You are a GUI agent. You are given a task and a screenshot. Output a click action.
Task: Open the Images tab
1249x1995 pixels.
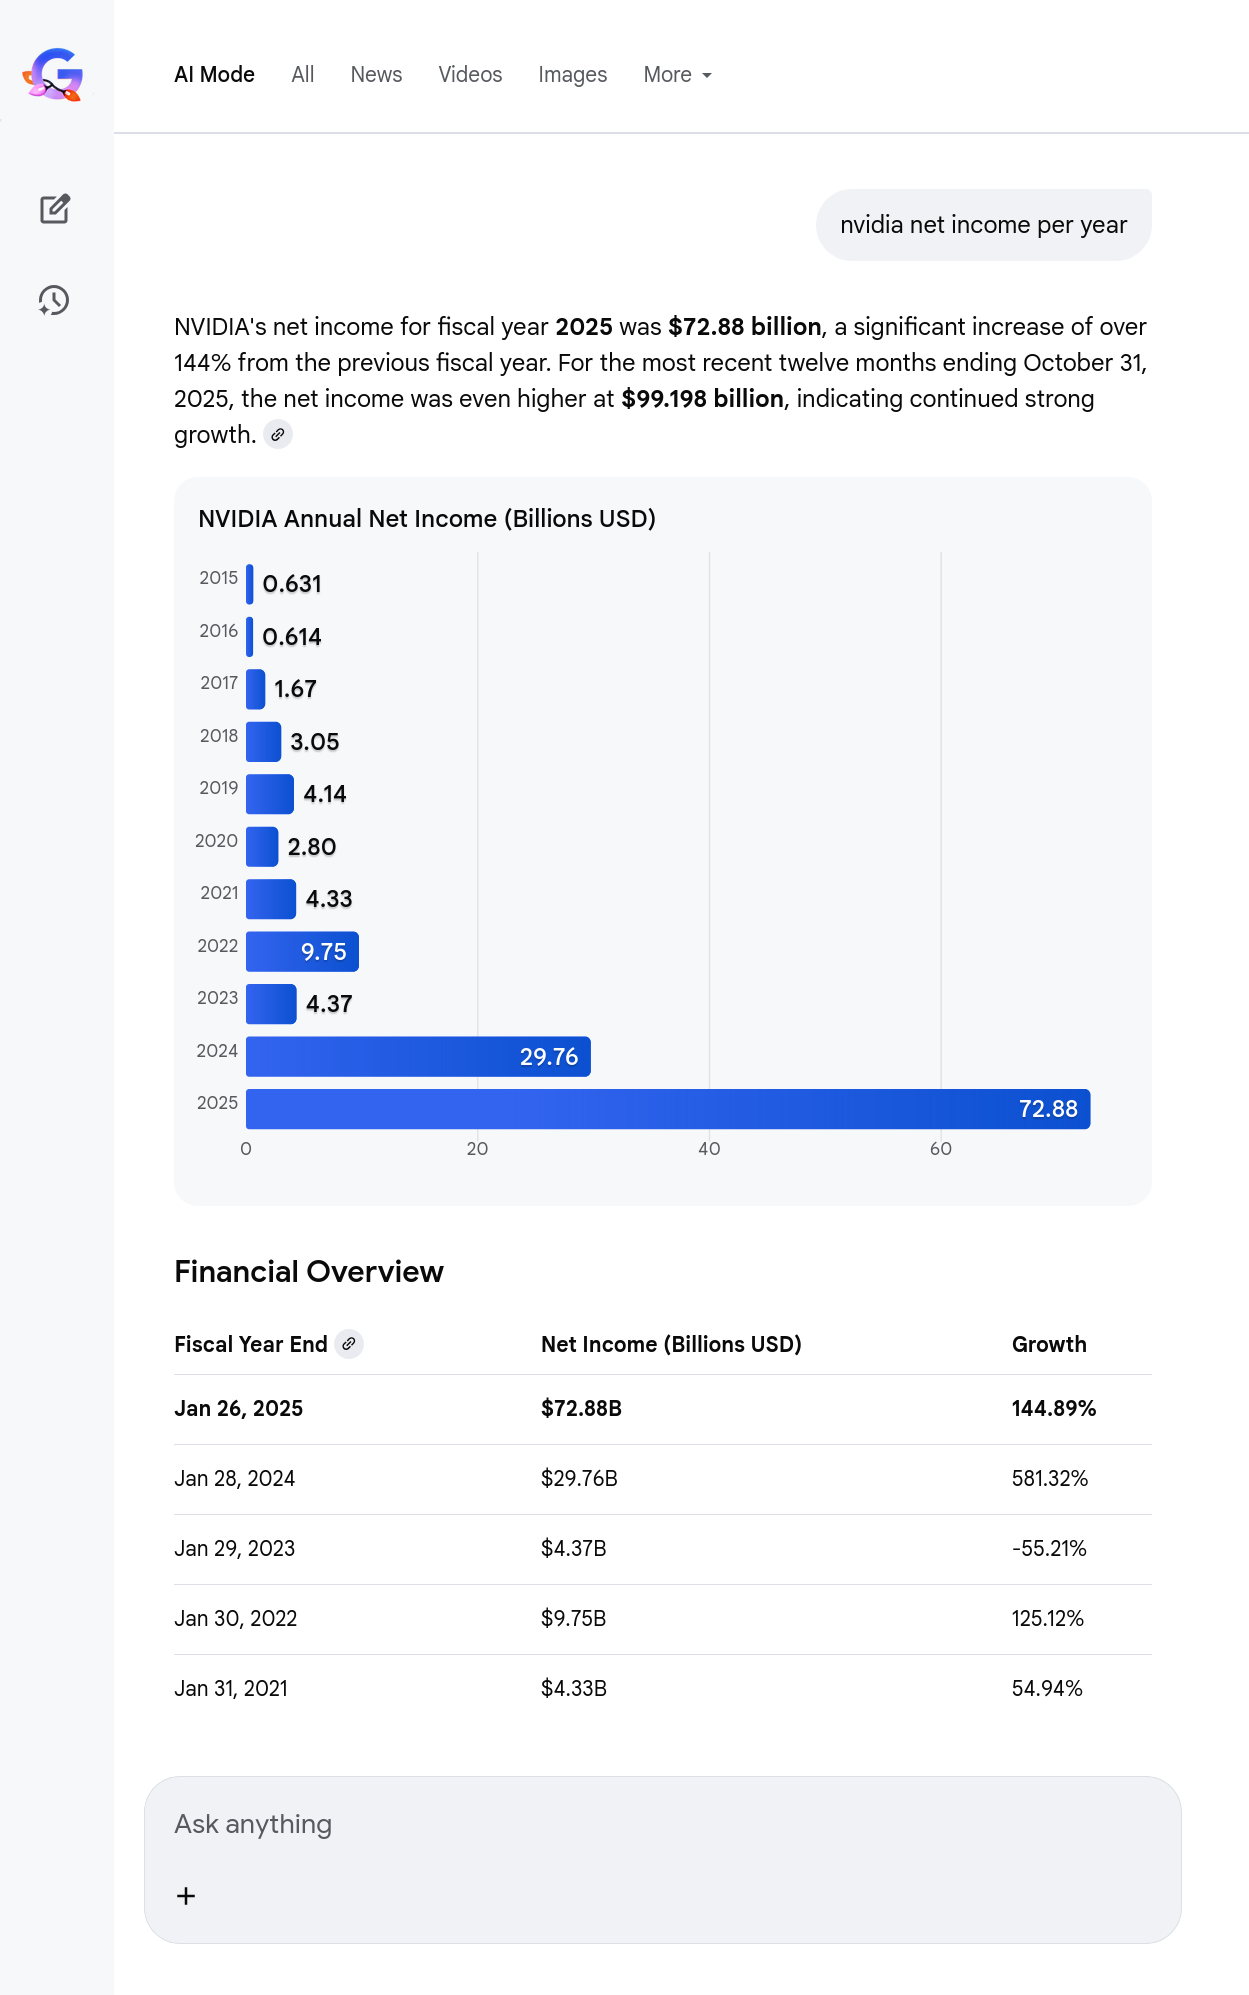point(572,75)
